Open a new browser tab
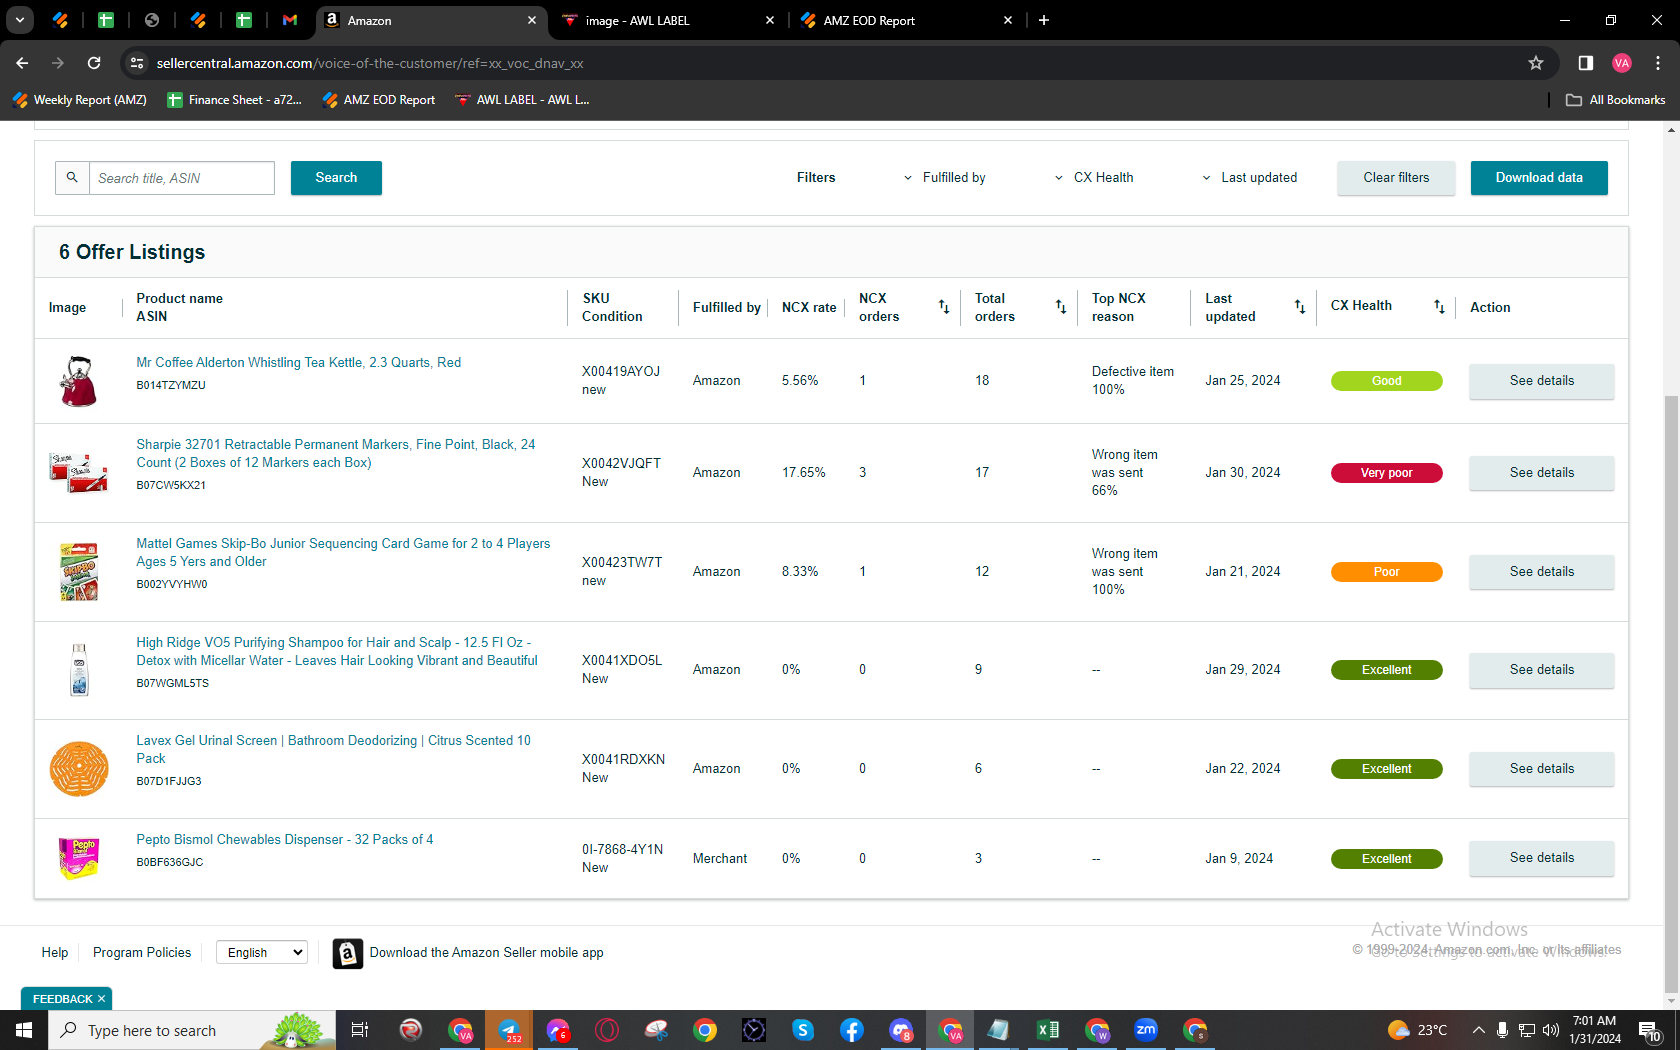The width and height of the screenshot is (1680, 1050). [1044, 20]
